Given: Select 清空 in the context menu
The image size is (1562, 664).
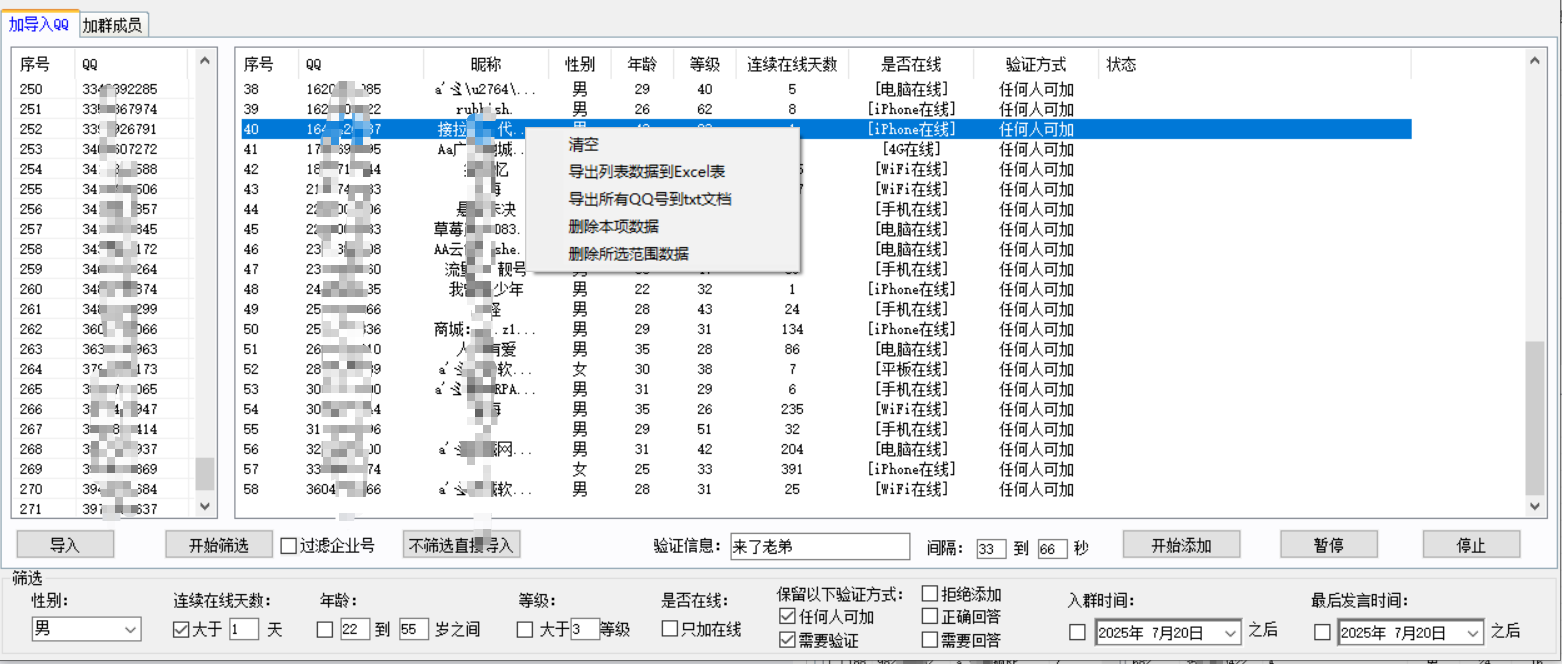Looking at the screenshot, I should (583, 145).
